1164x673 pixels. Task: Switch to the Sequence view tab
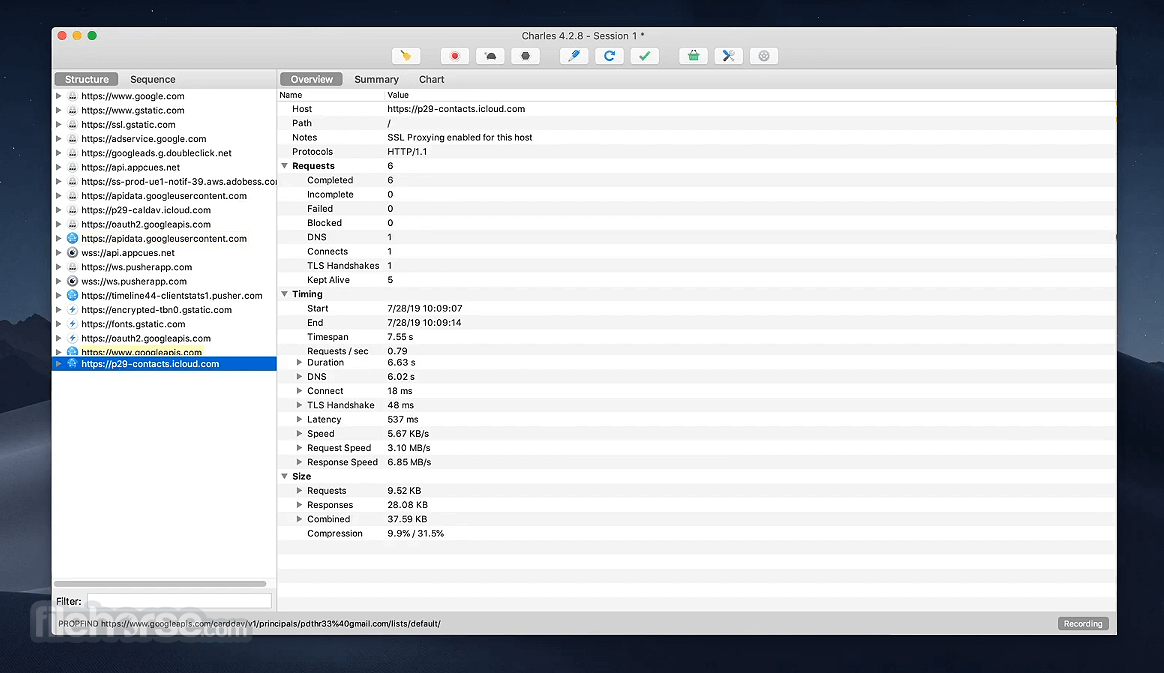153,79
